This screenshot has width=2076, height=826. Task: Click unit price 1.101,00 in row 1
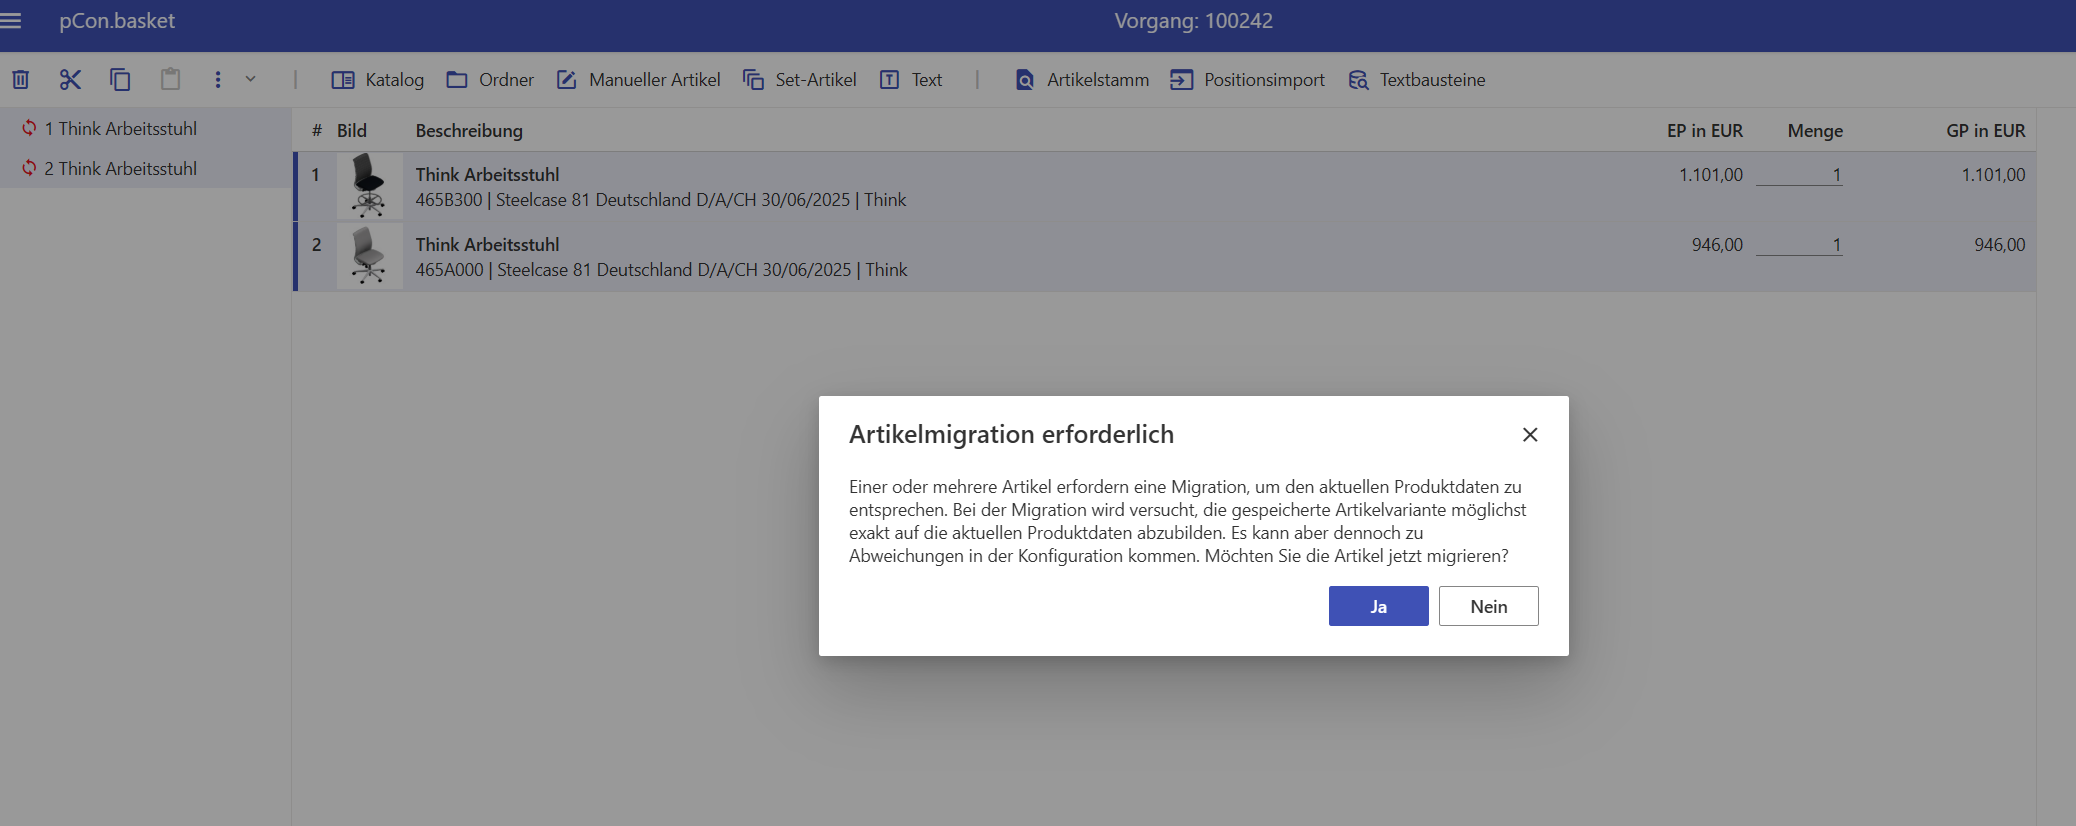tap(1710, 175)
